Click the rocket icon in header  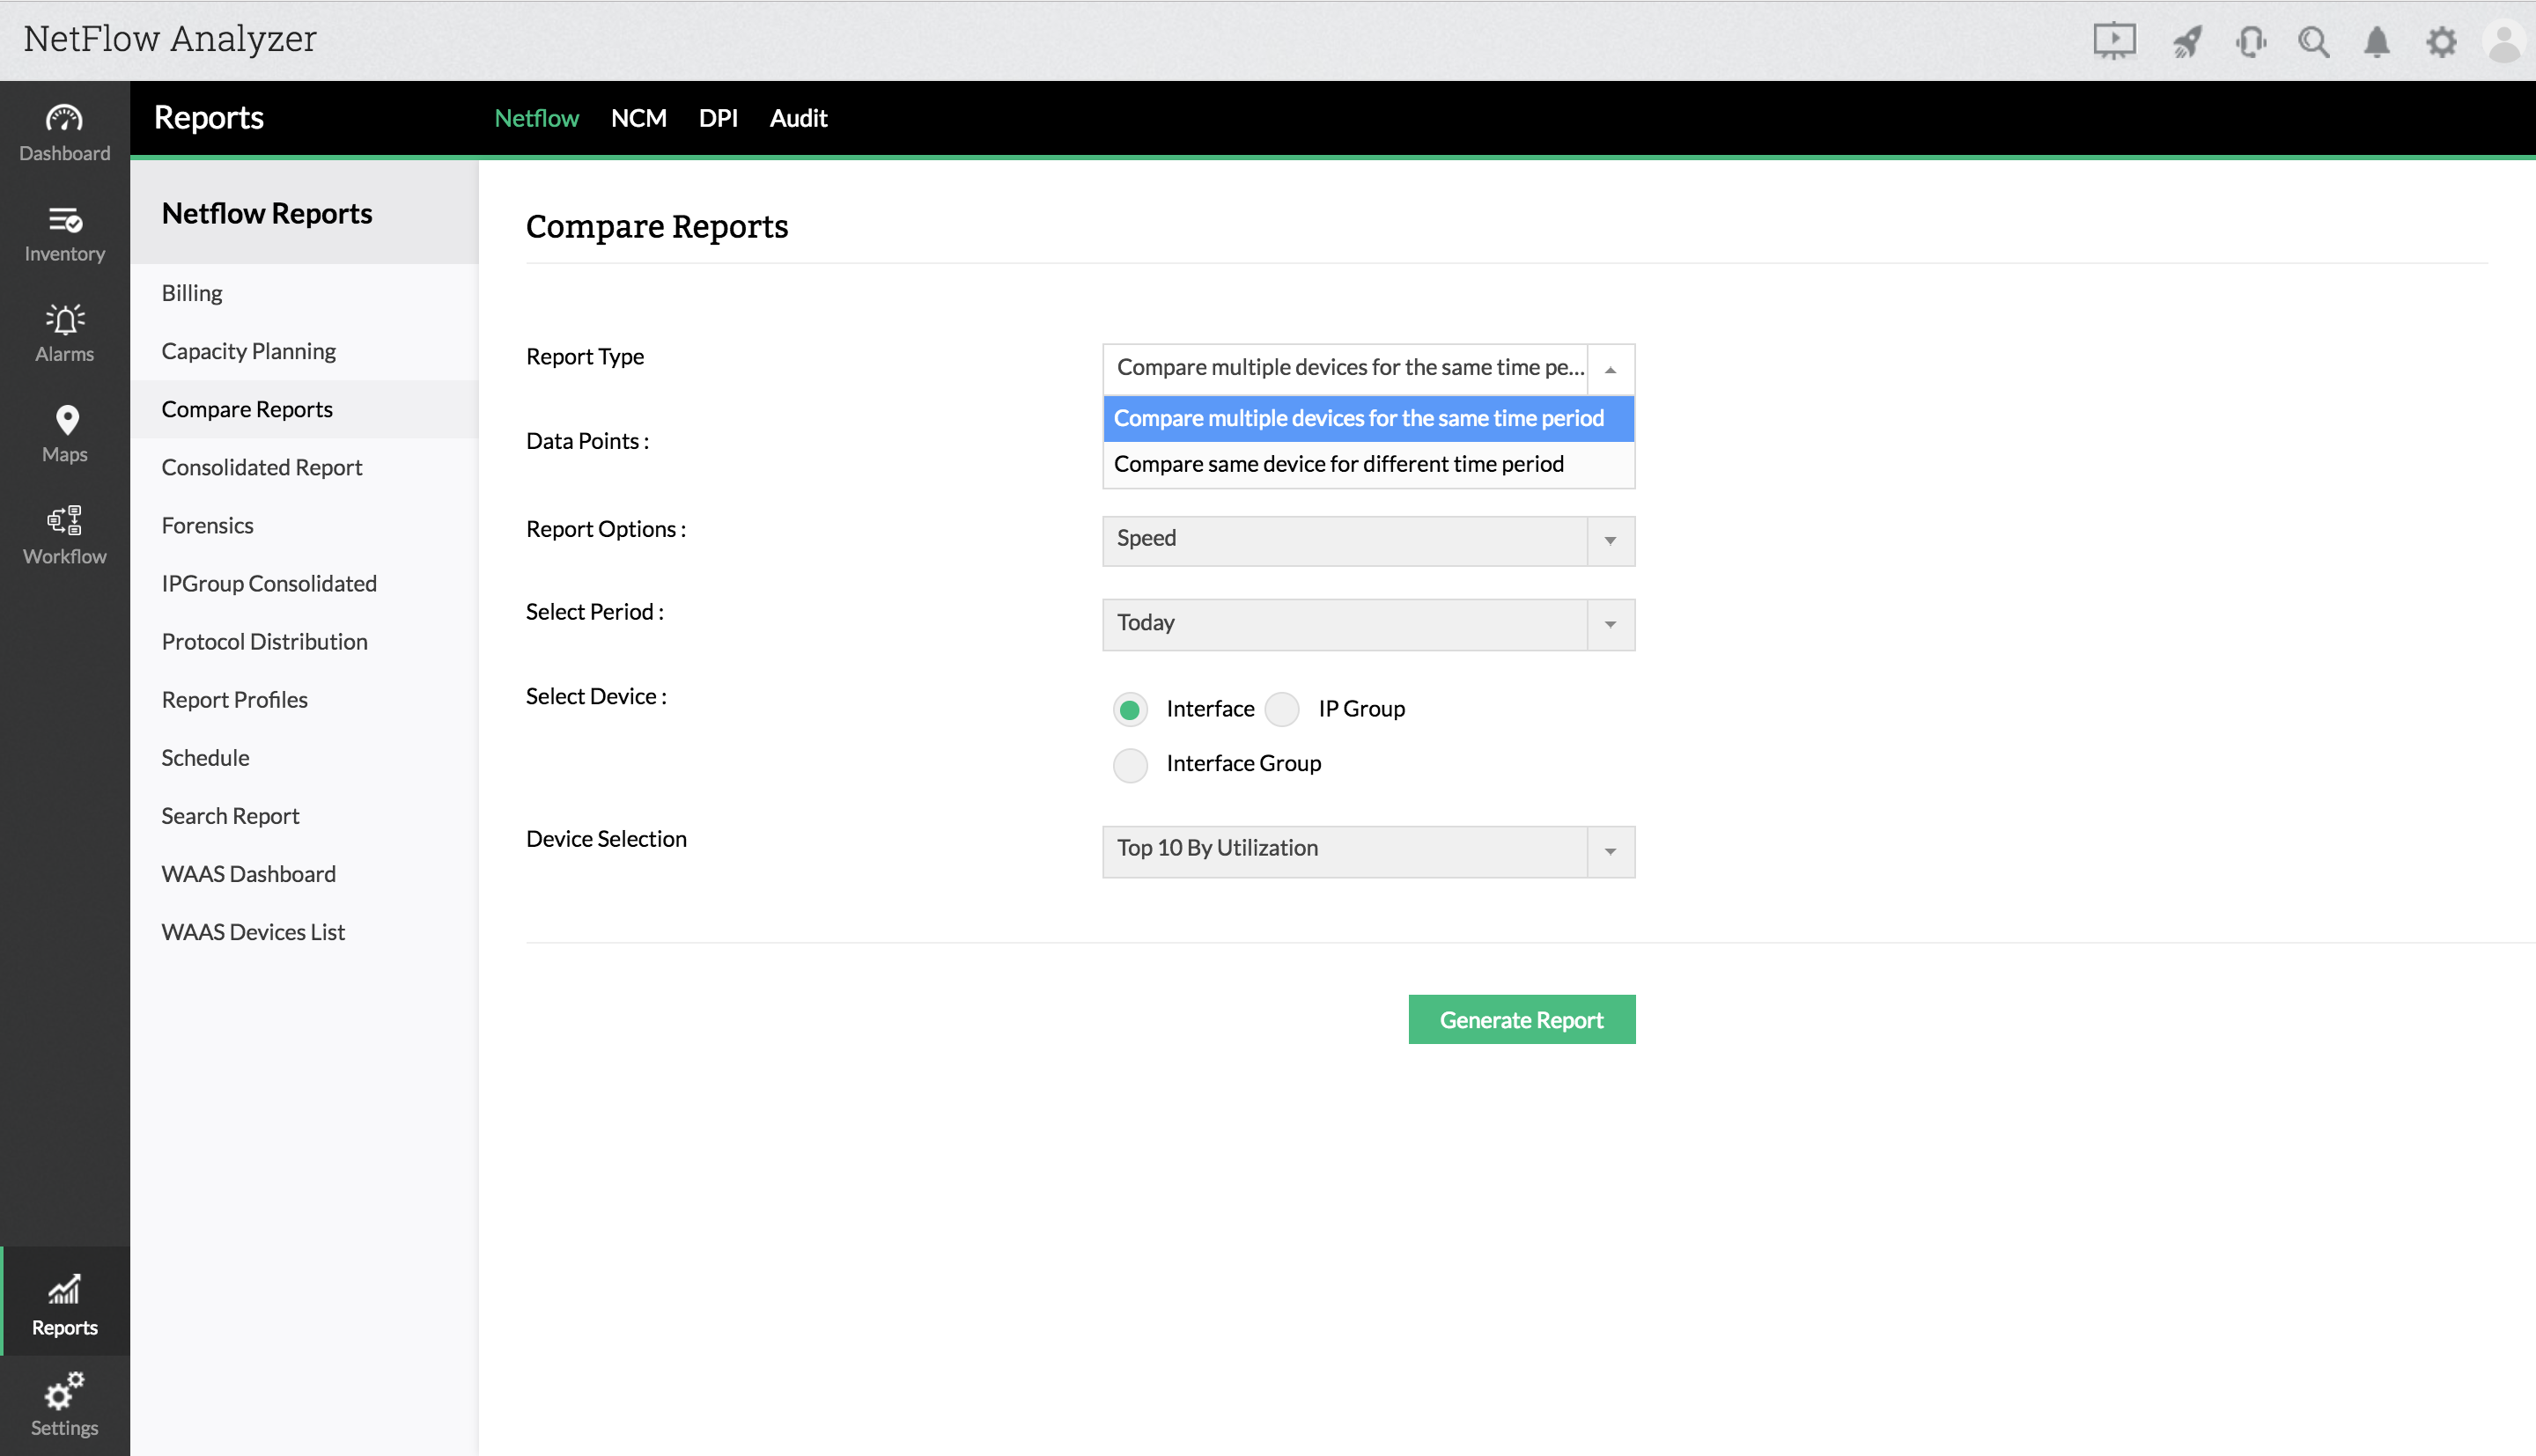[2187, 41]
